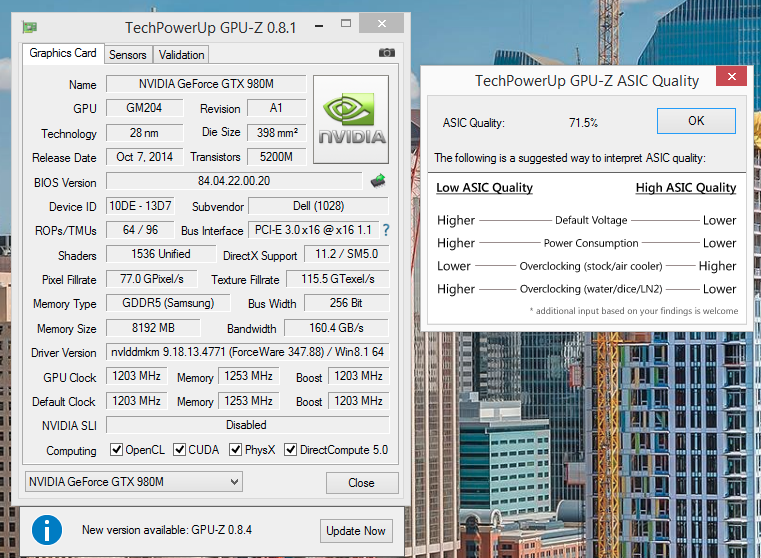
Task: Click the Memory Size field 8192 MB
Action: pos(153,328)
